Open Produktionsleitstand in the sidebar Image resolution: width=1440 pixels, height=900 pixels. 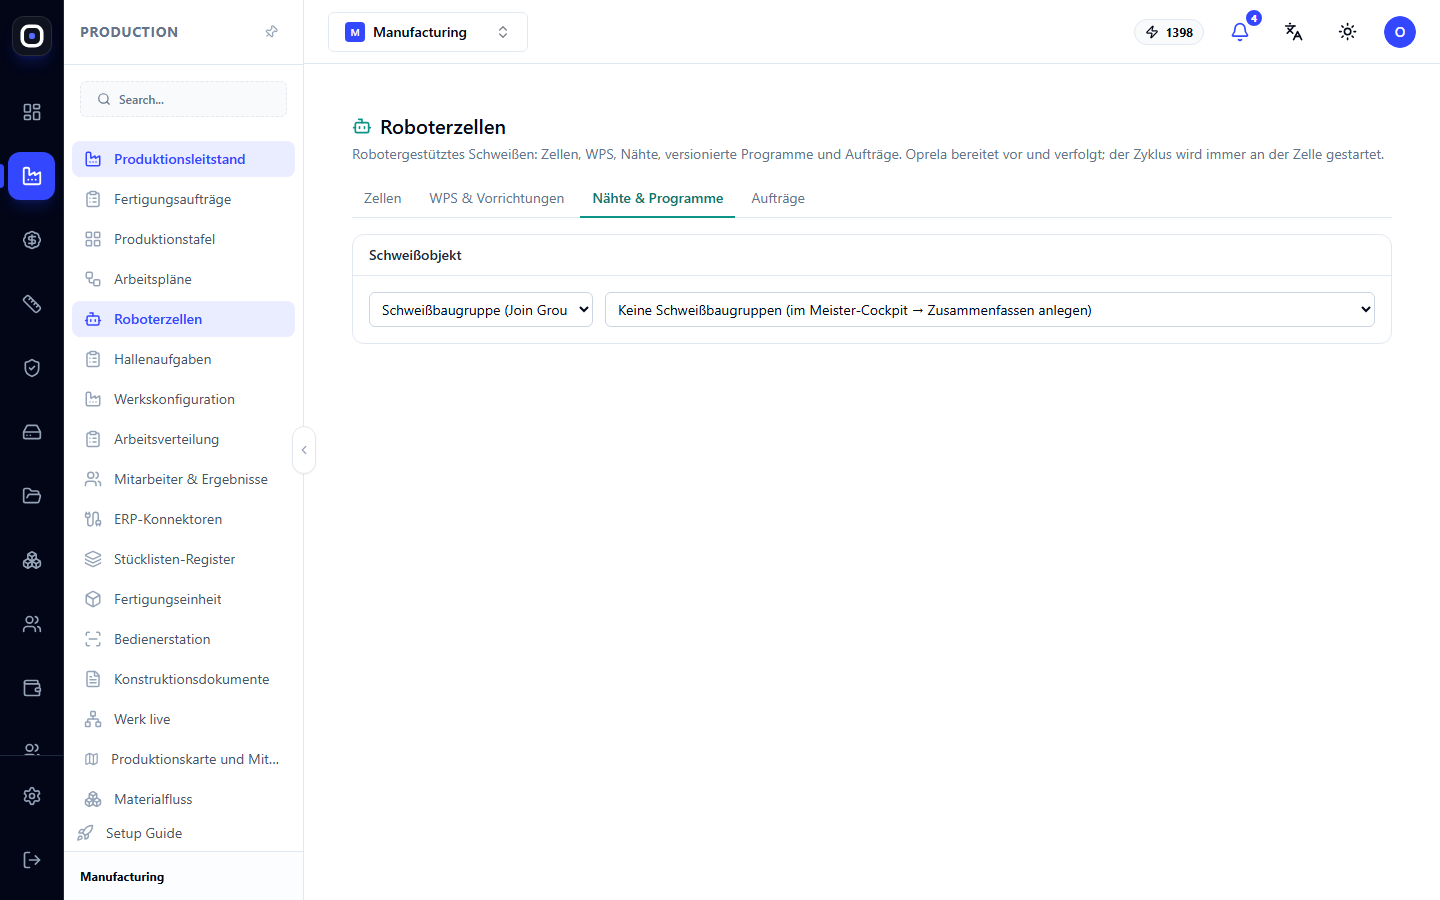[x=184, y=159]
